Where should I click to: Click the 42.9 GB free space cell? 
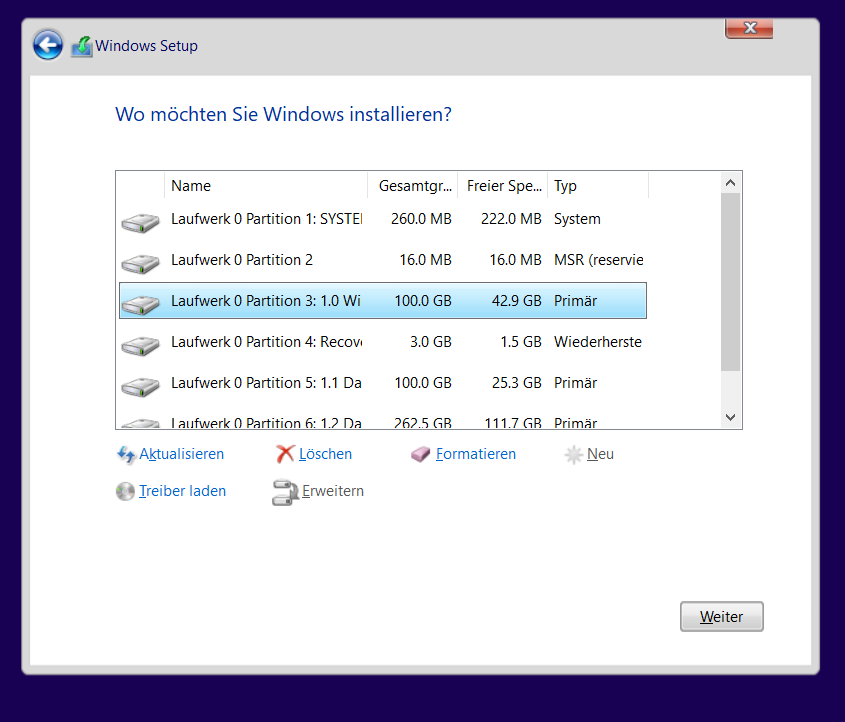pos(516,301)
